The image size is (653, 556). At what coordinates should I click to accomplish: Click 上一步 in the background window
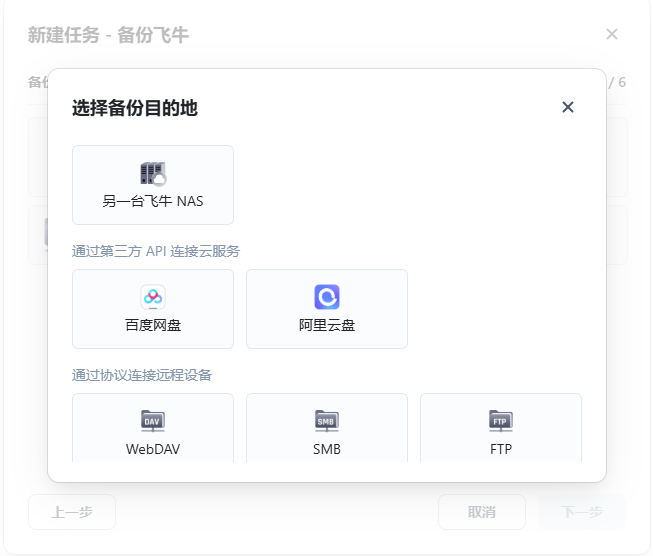pyautogui.click(x=72, y=512)
